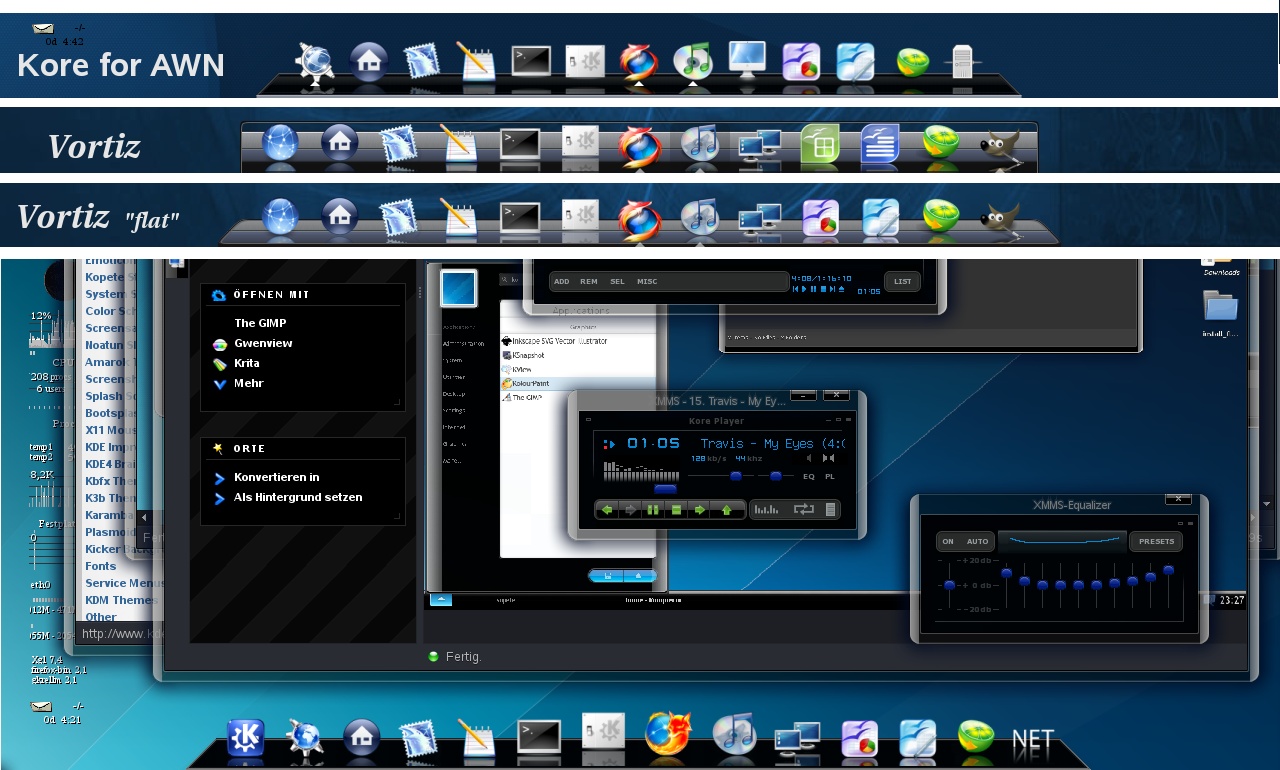Choose Gwenview under Öffnen mit
This screenshot has width=1280, height=770.
click(x=263, y=343)
